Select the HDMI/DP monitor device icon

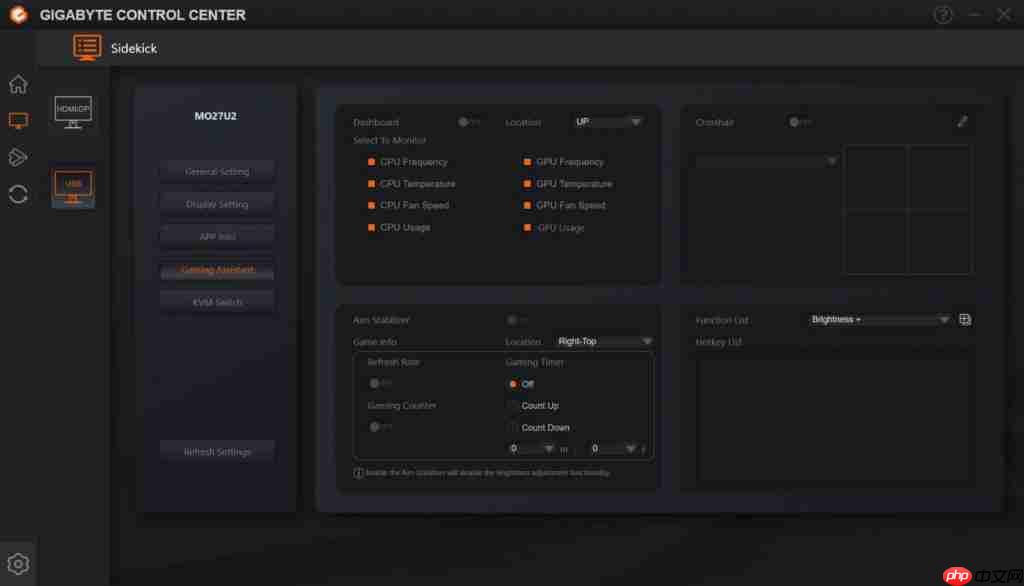(x=73, y=112)
